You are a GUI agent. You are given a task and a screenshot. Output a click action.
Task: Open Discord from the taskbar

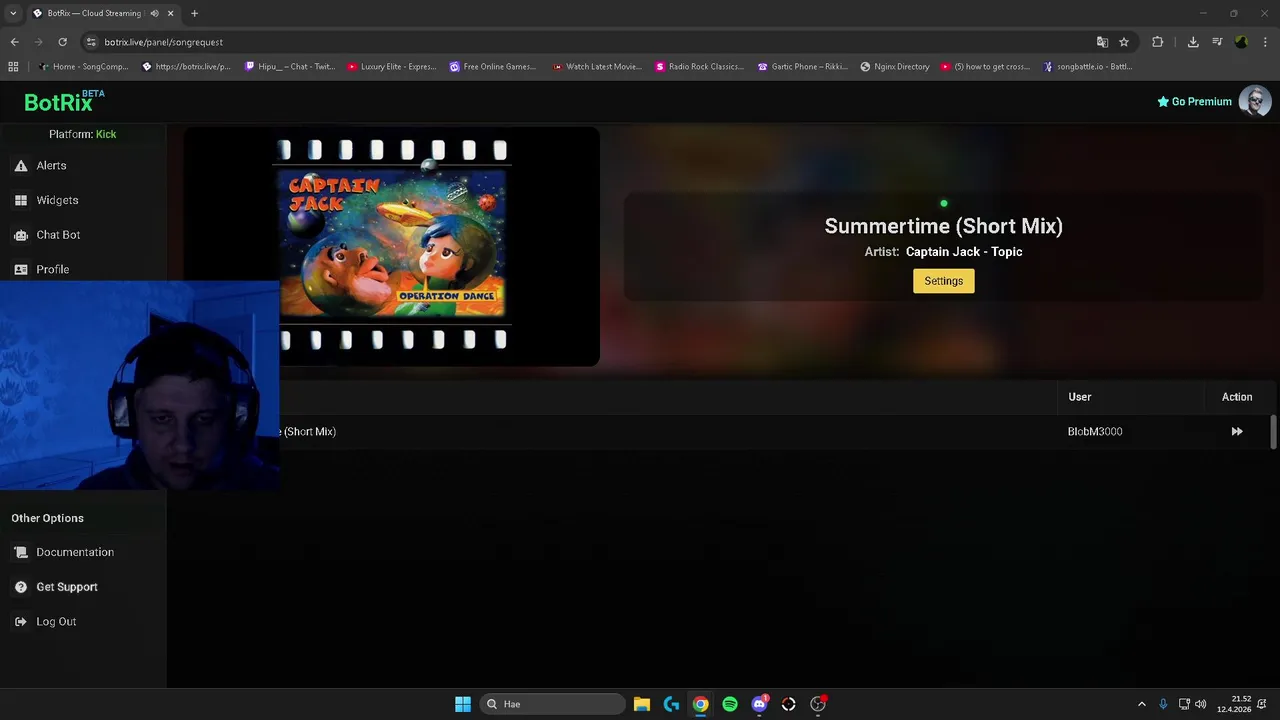760,704
